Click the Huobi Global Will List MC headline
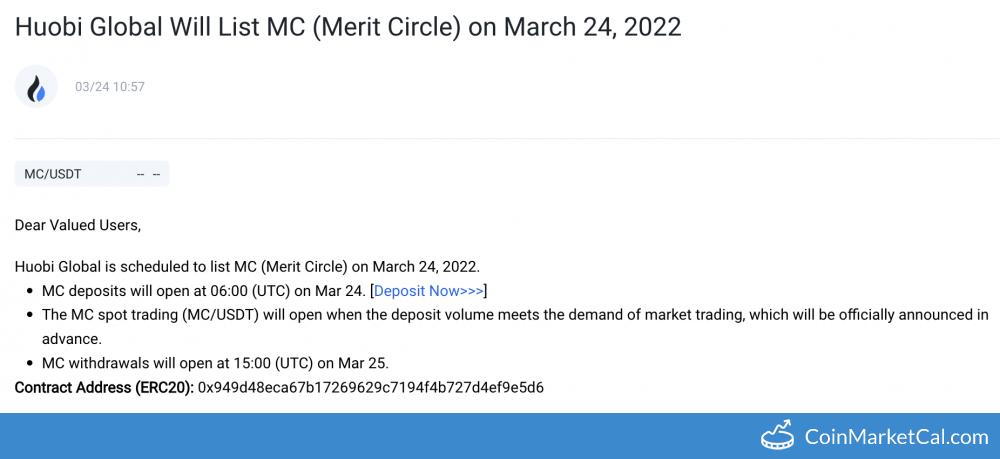Screen dimensions: 1000x459 click(x=348, y=26)
